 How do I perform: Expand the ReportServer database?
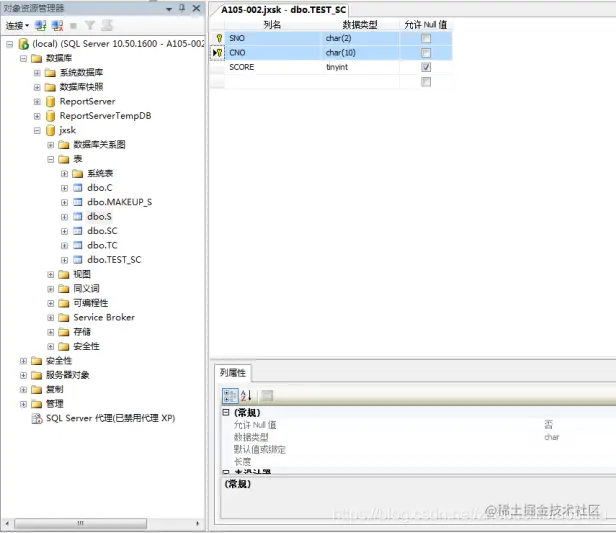tap(37, 102)
